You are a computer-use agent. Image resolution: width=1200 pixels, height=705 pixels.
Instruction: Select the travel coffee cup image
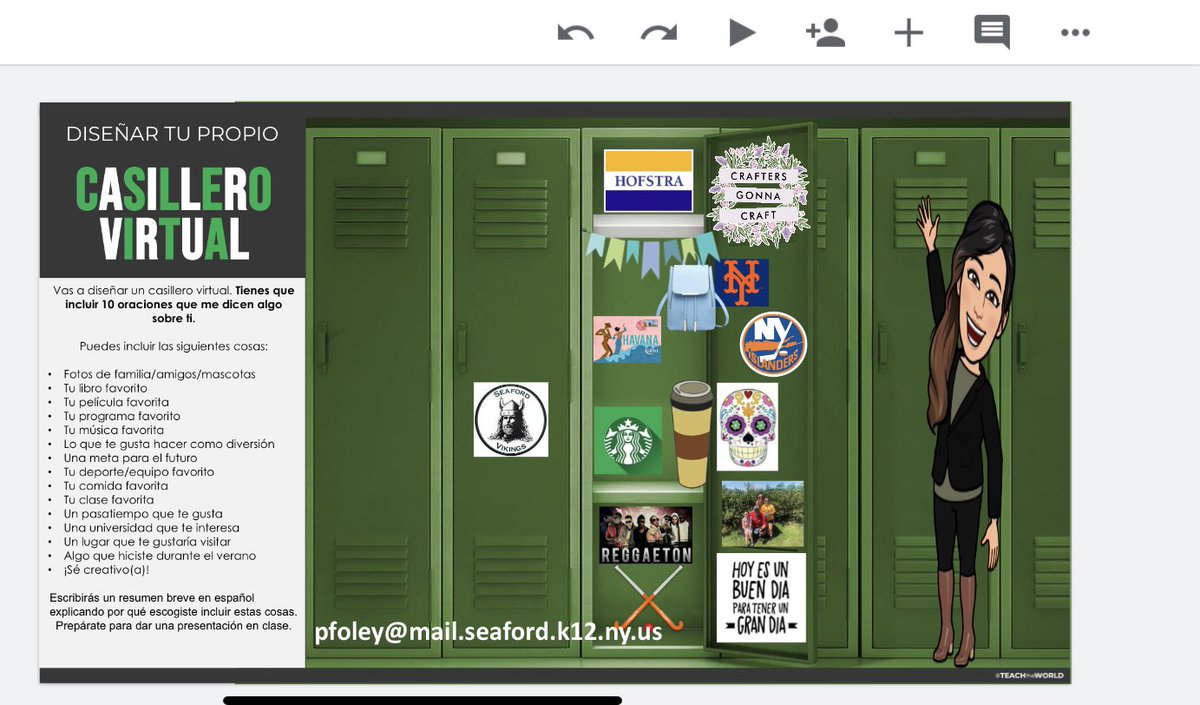coord(691,433)
